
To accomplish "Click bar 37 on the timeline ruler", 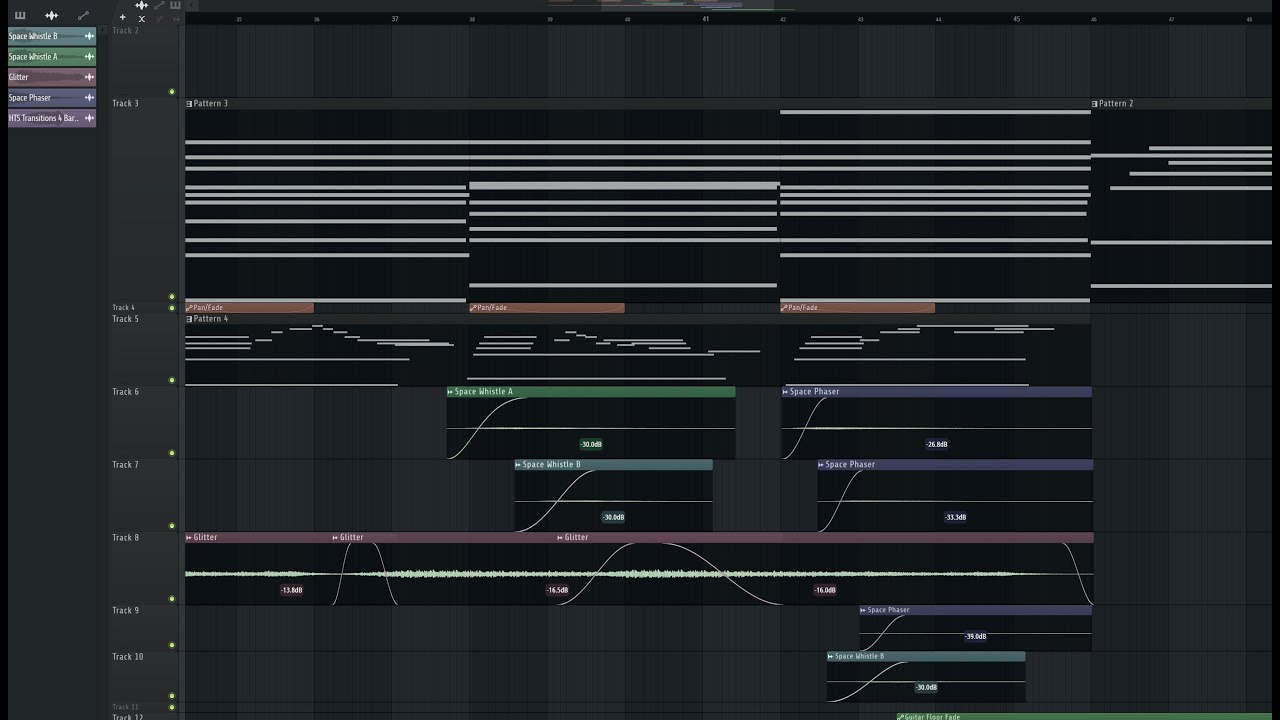I will (394, 19).
